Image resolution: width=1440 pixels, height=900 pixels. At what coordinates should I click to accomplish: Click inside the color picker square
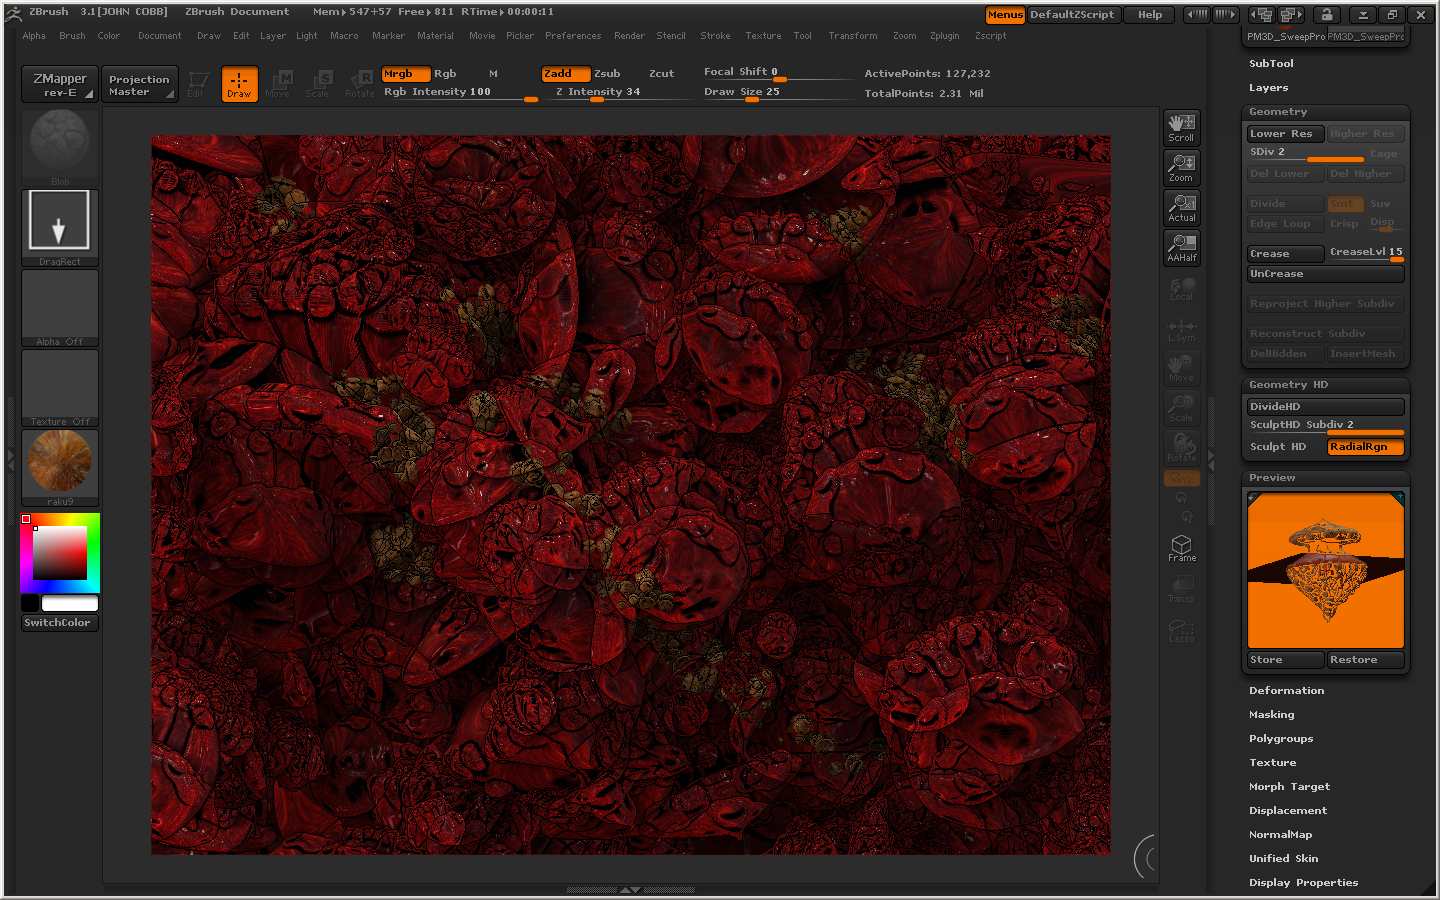[x=60, y=553]
